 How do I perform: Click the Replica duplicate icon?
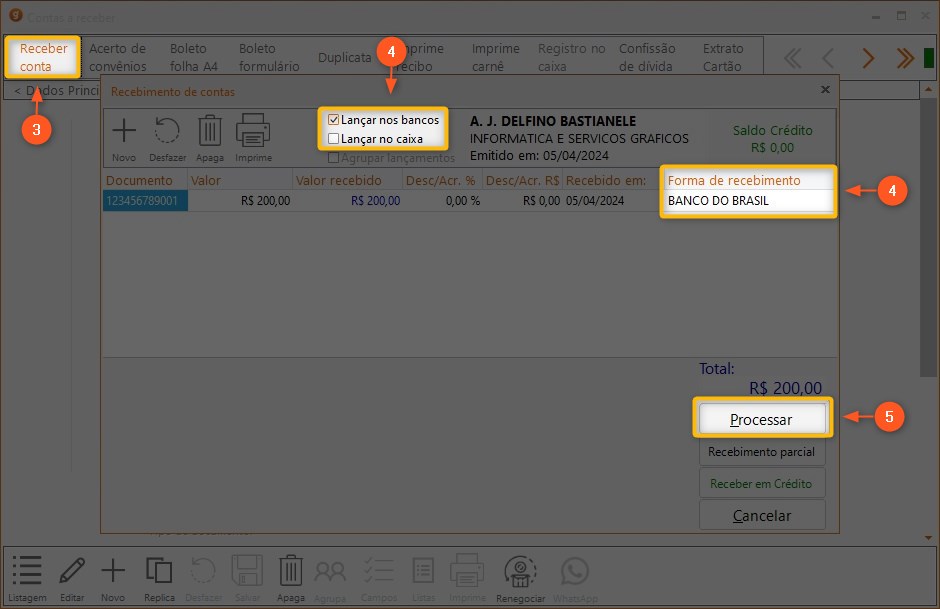click(x=159, y=576)
